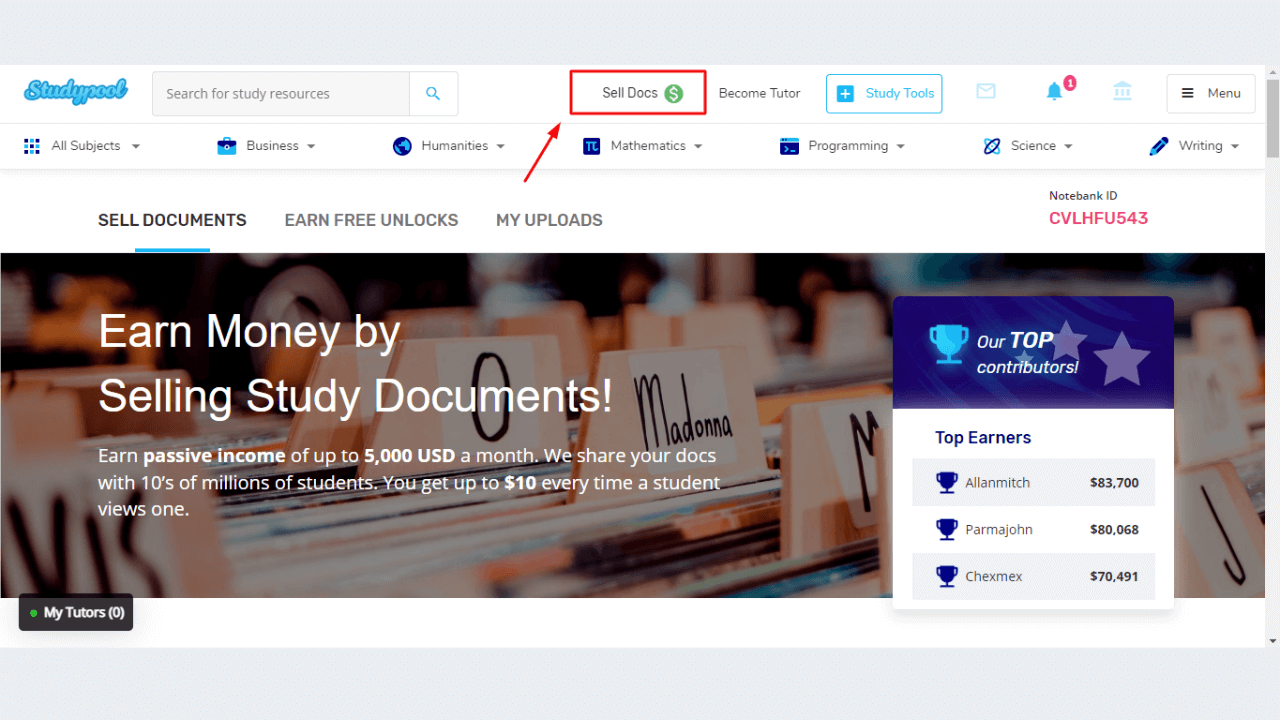
Task: Click the page vertical scrollbar thumb
Action: coord(1272,119)
